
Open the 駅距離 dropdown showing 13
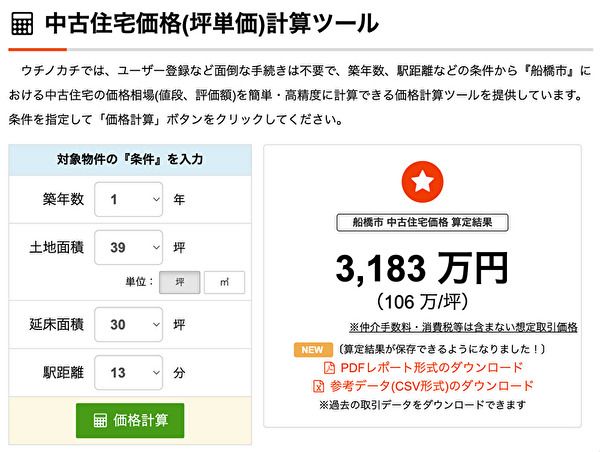click(129, 372)
